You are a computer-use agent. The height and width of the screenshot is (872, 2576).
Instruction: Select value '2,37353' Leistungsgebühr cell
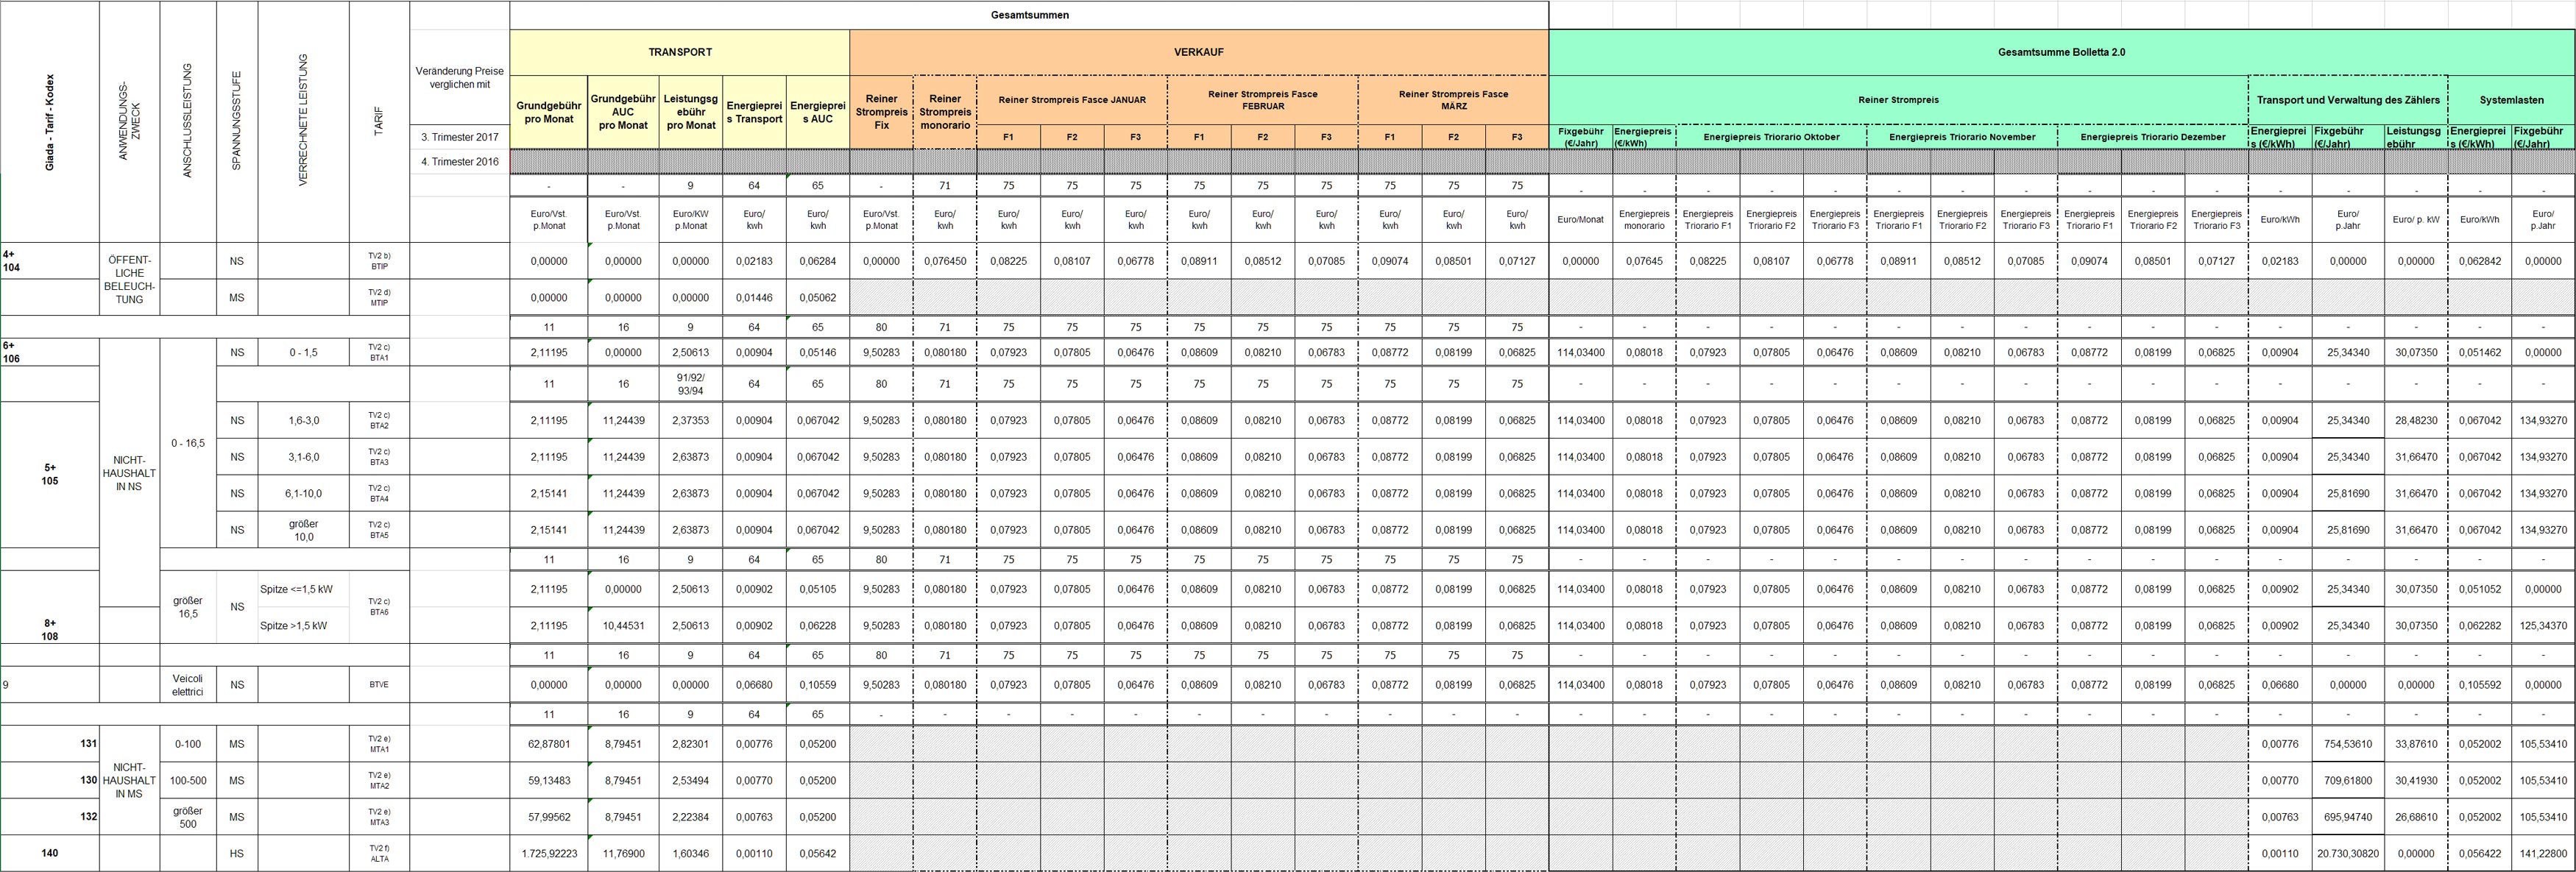[691, 420]
